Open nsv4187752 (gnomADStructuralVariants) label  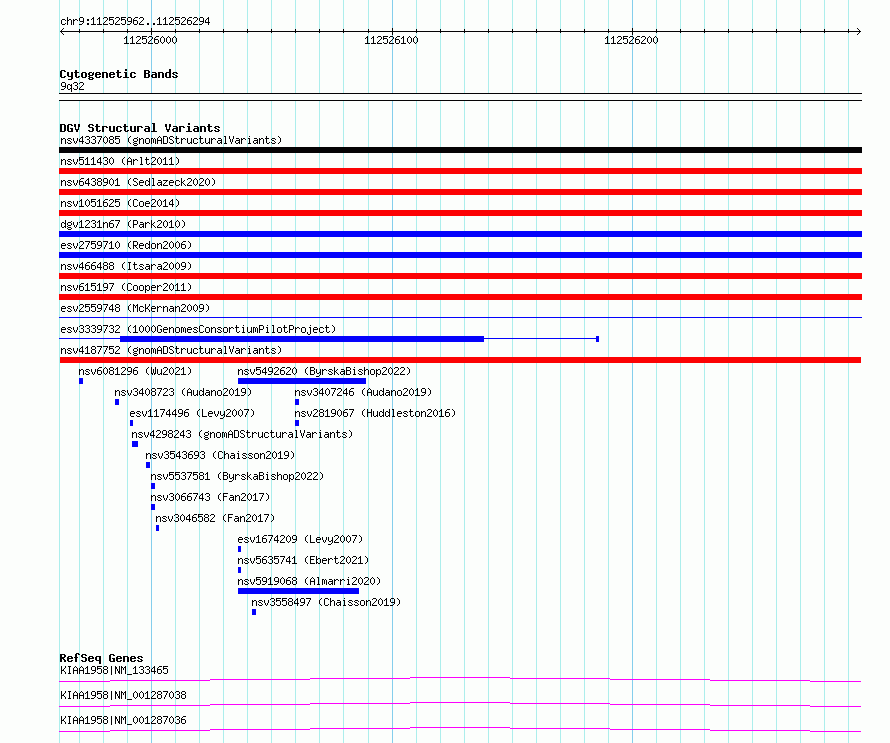pos(171,350)
